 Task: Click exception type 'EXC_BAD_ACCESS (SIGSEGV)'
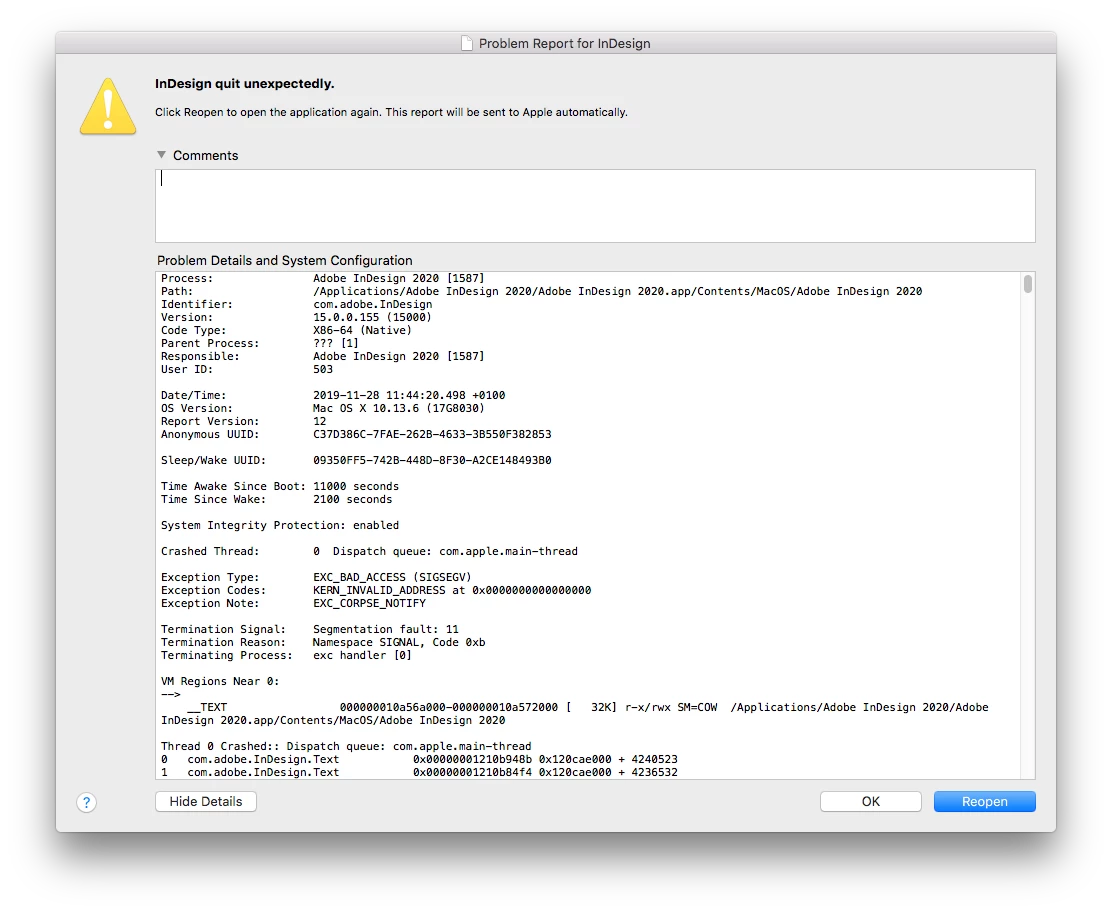point(392,577)
